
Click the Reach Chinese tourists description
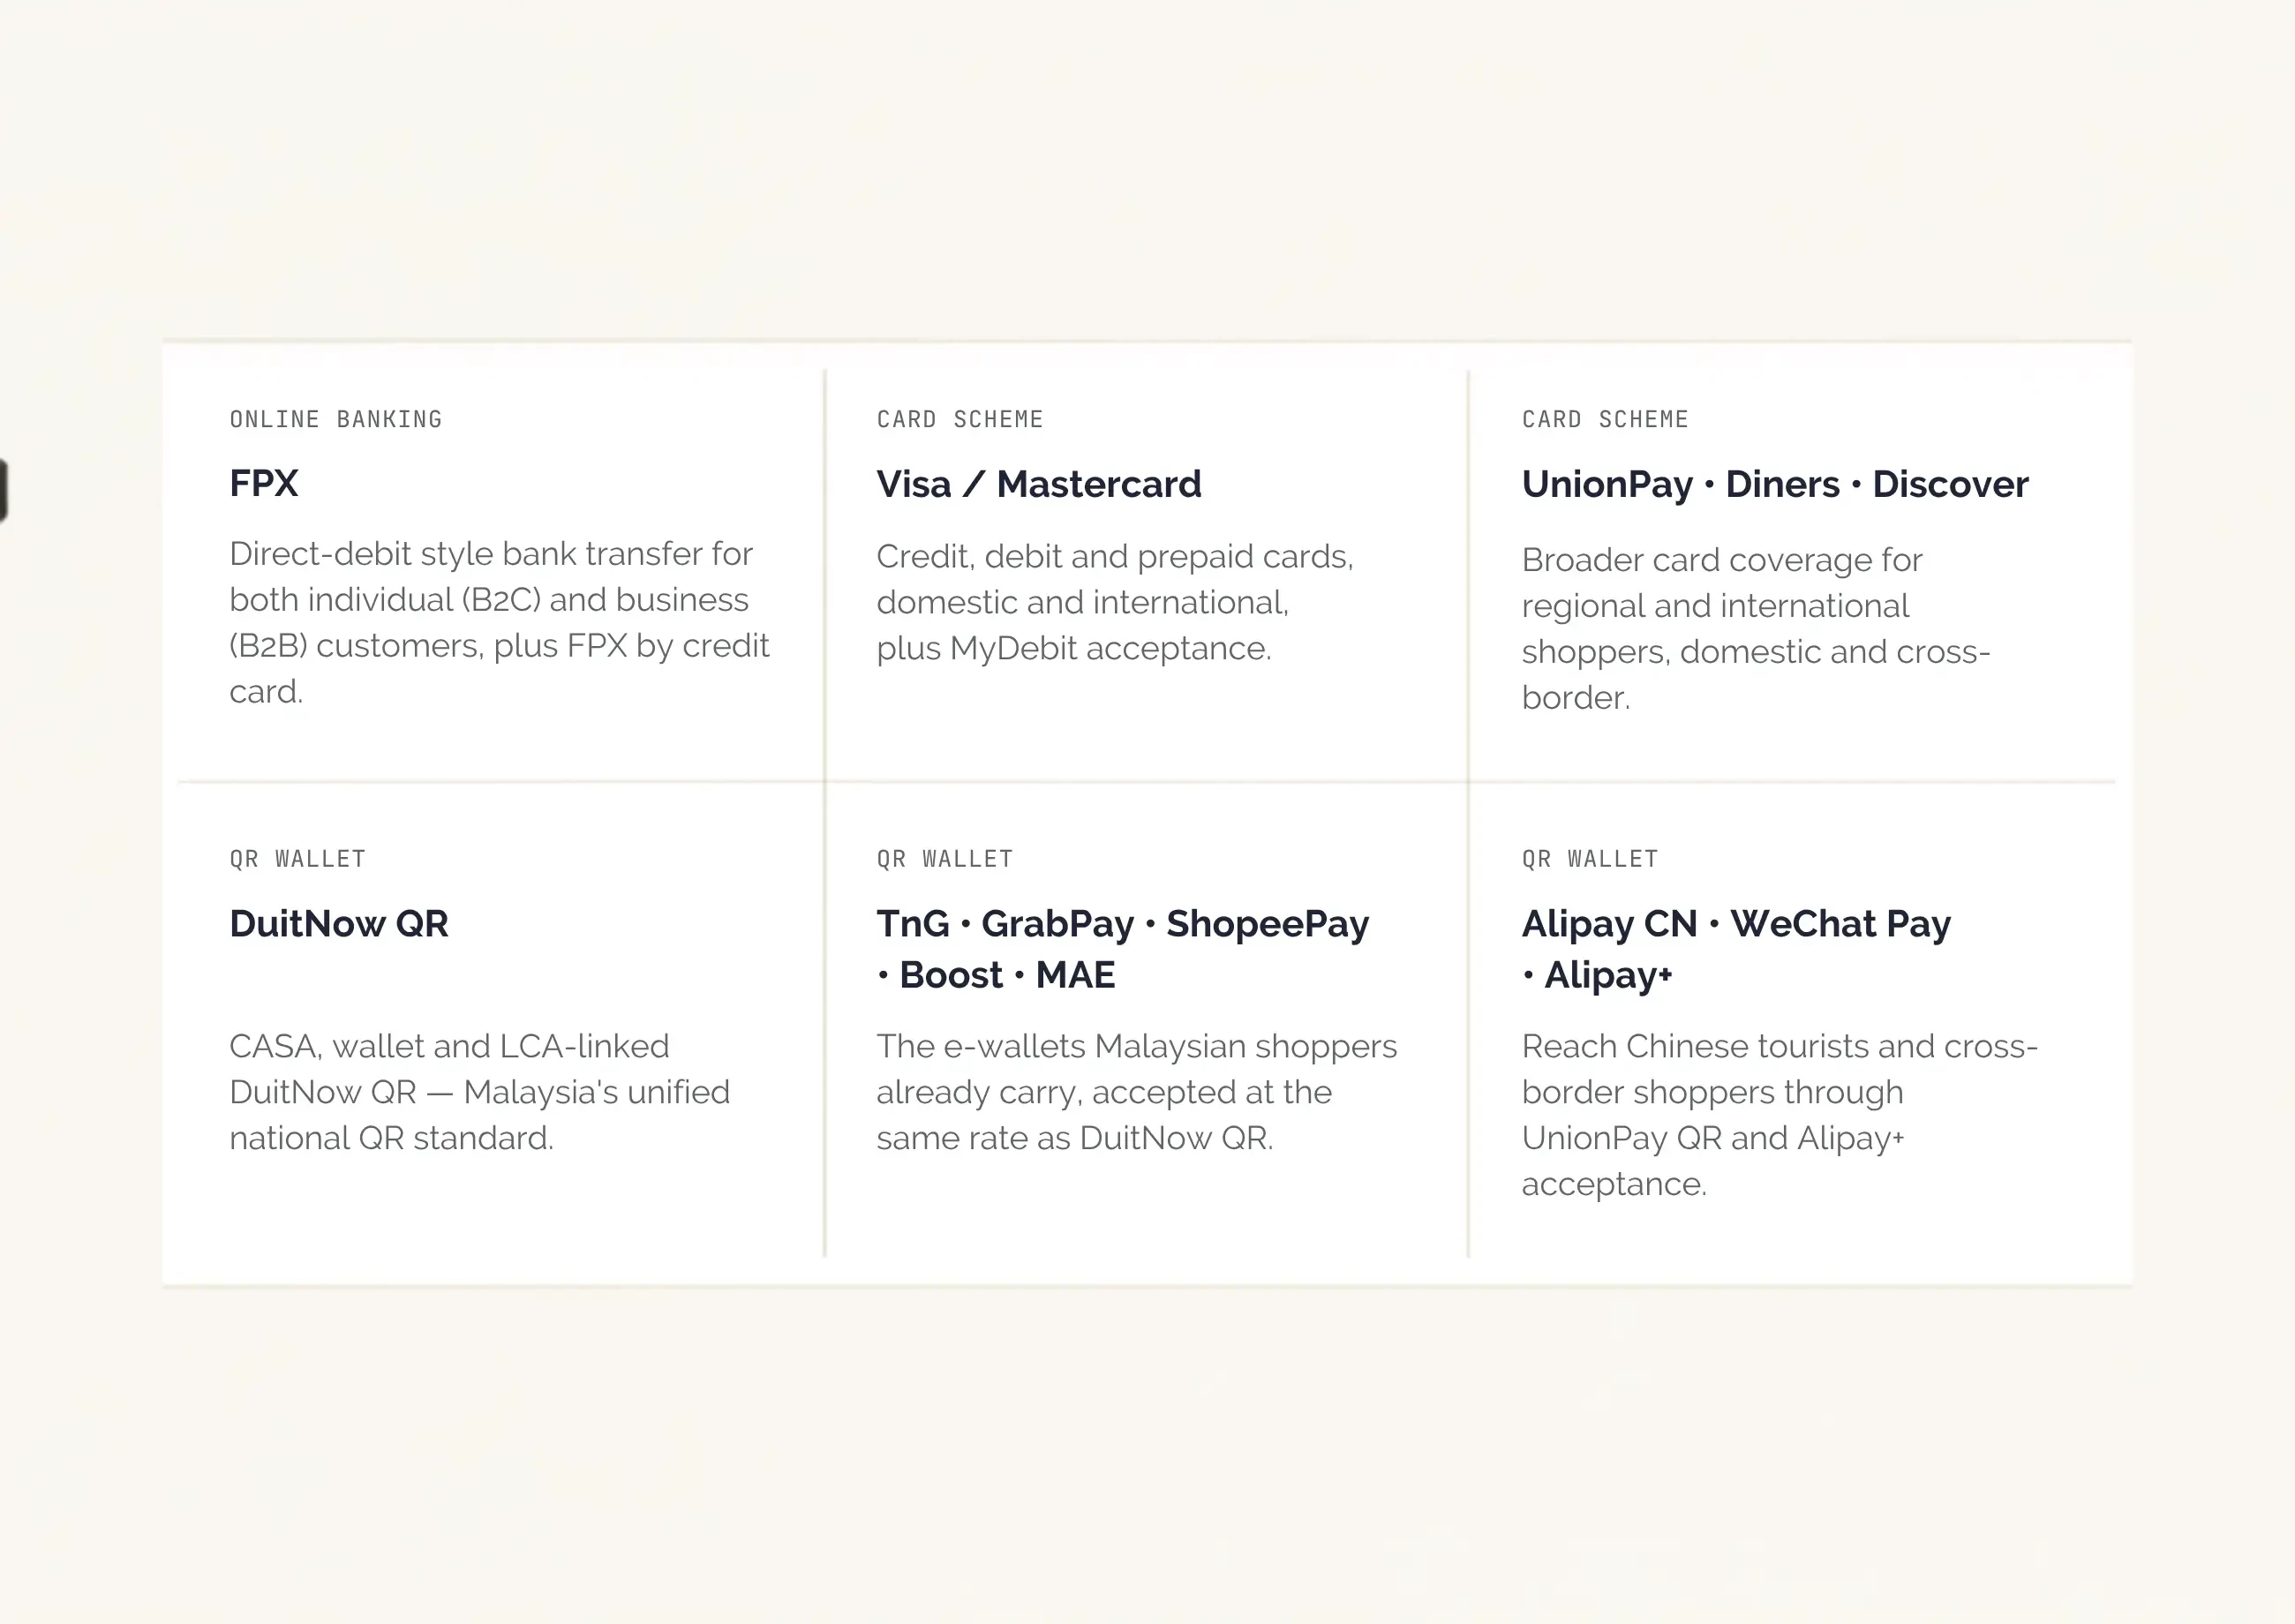1780,1115
